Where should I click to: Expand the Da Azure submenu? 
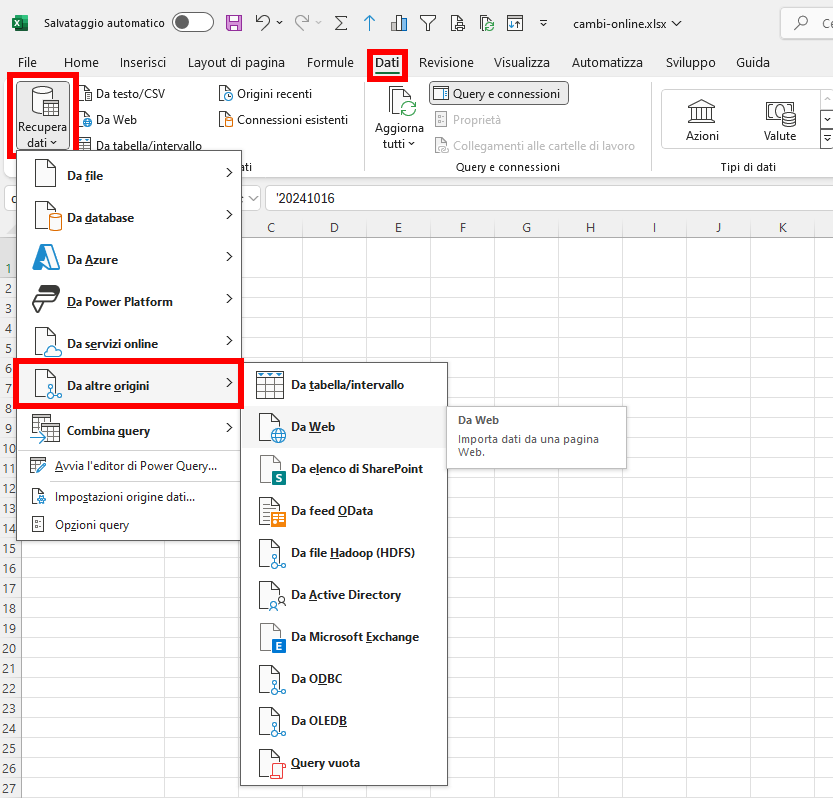point(130,259)
